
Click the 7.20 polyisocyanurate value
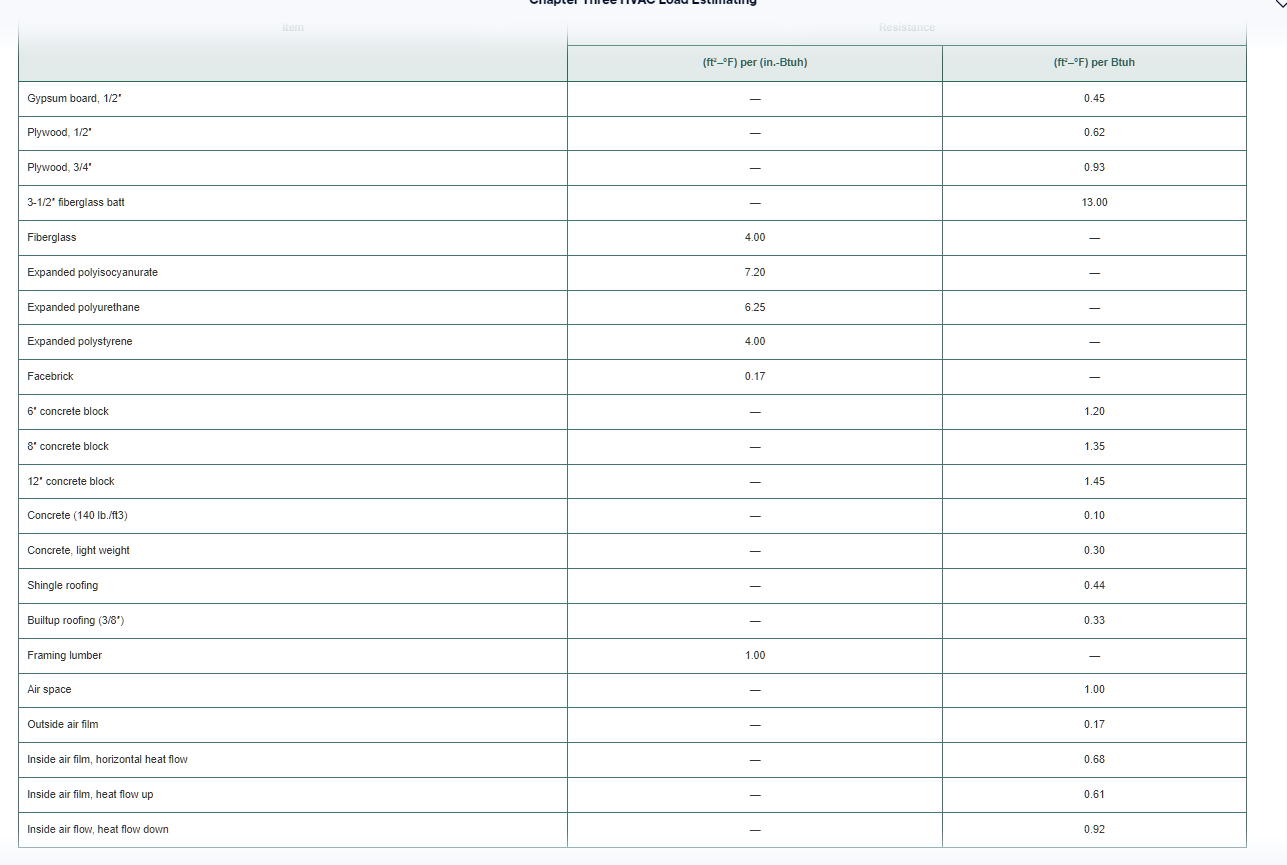coord(755,272)
